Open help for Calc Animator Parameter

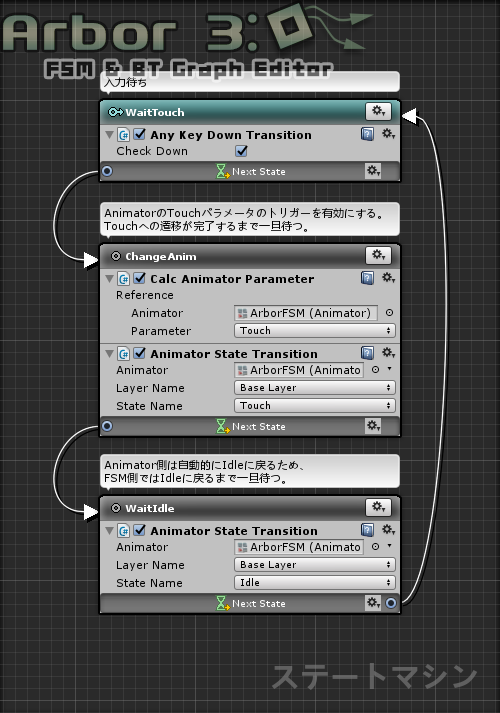(x=367, y=278)
